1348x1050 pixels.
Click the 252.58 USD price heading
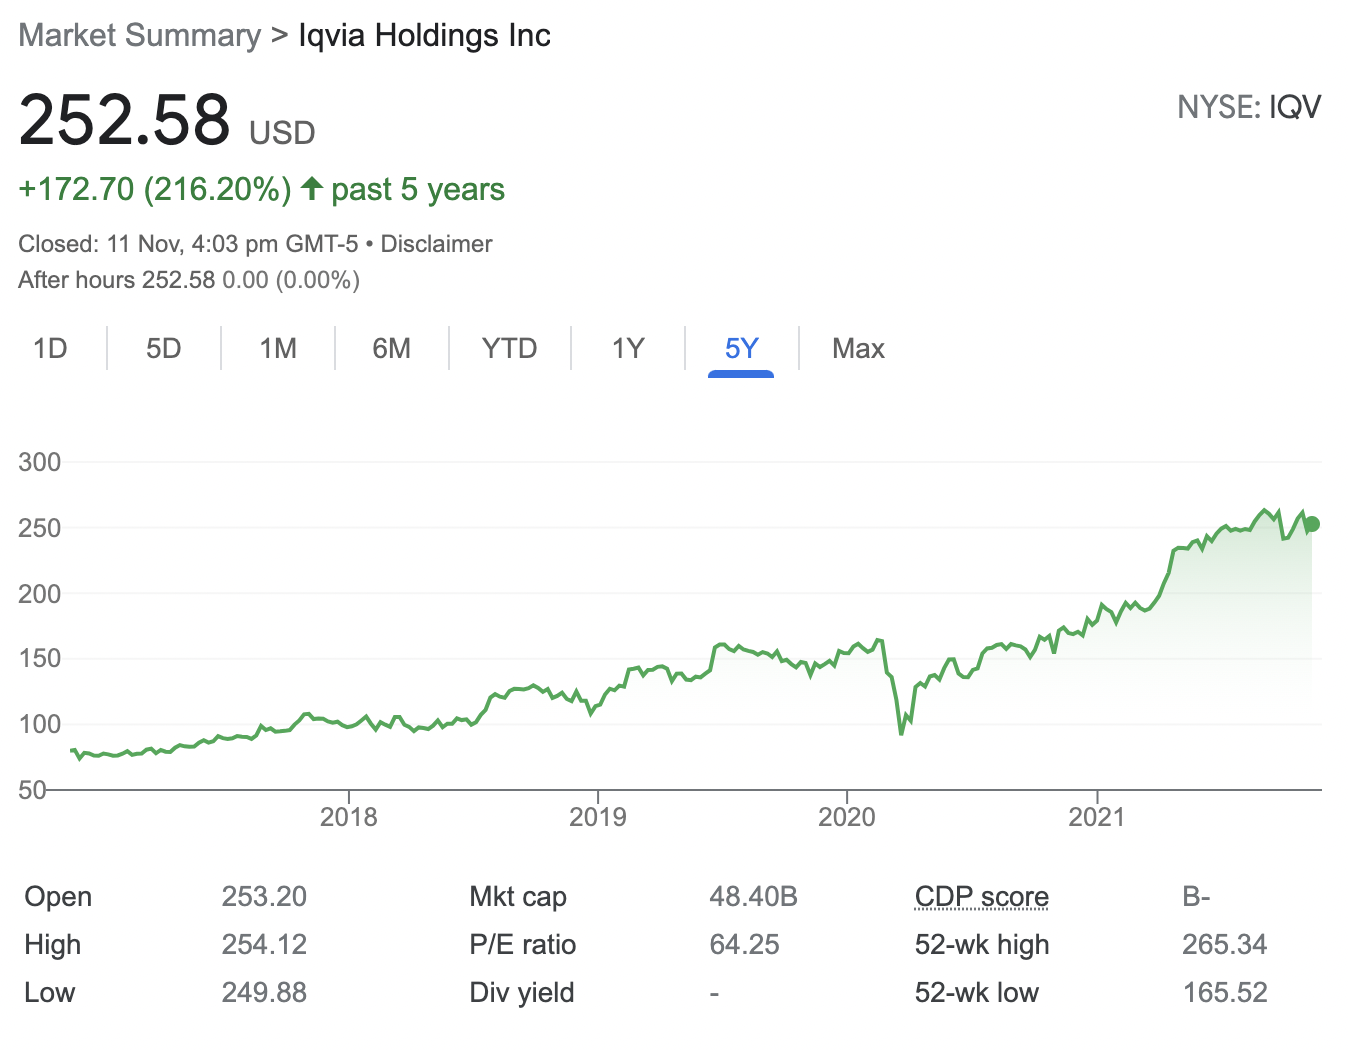(x=125, y=121)
